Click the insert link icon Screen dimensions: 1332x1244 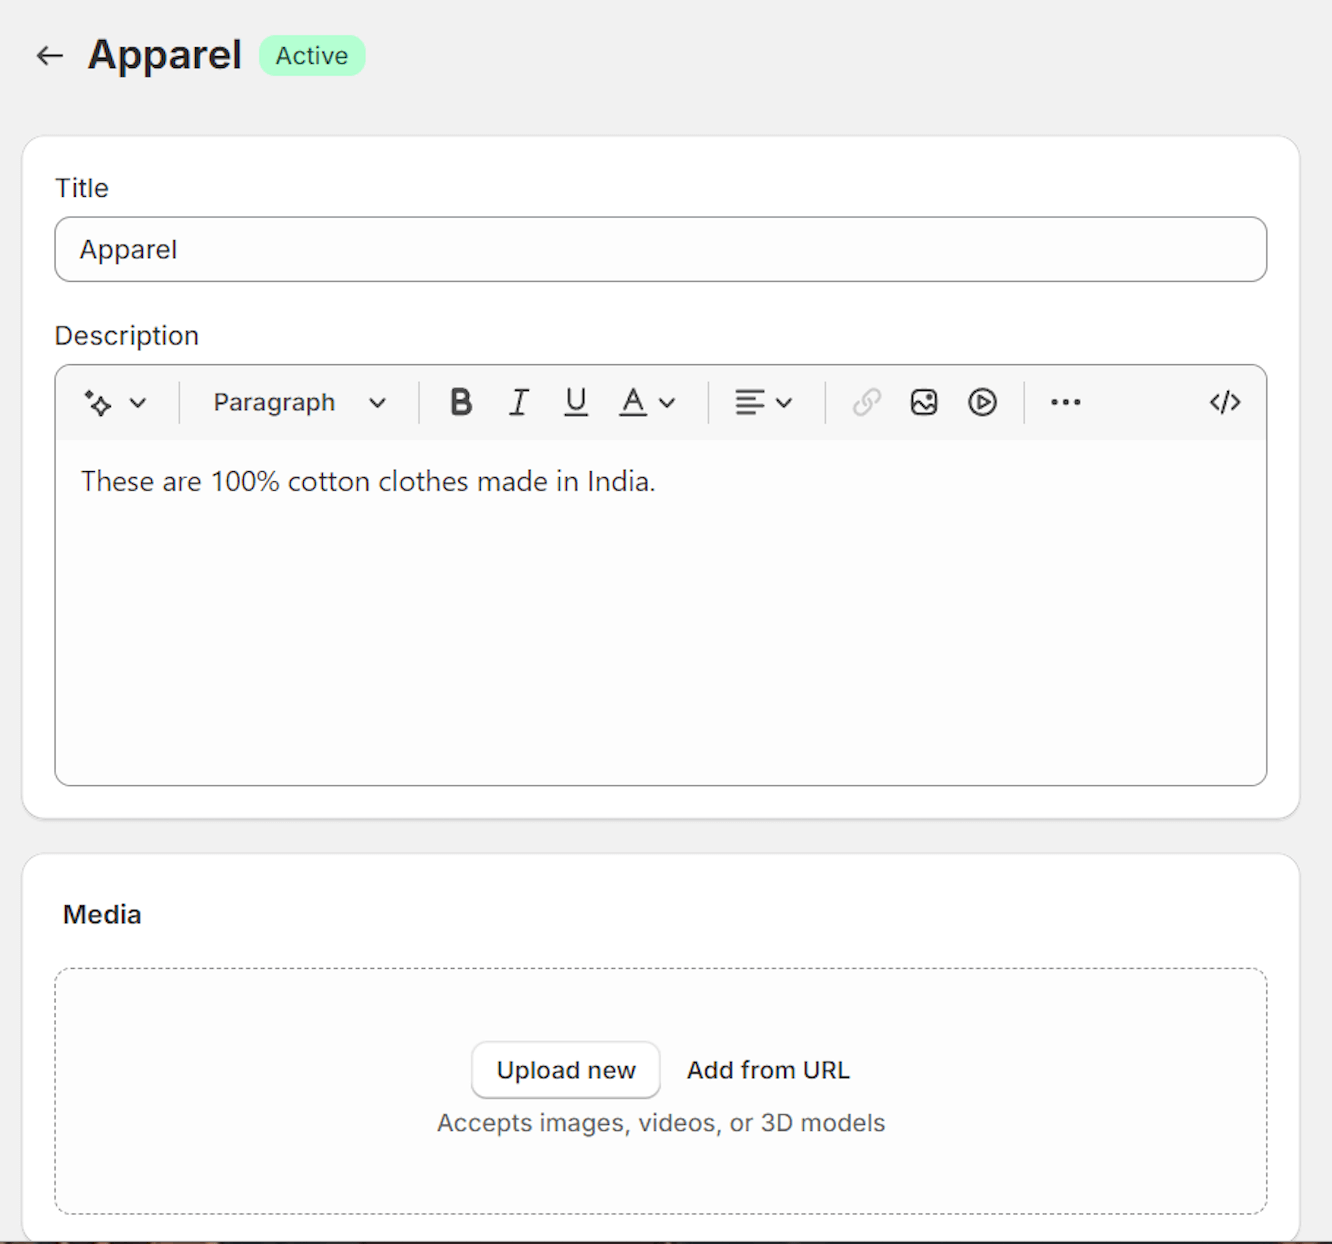(867, 402)
